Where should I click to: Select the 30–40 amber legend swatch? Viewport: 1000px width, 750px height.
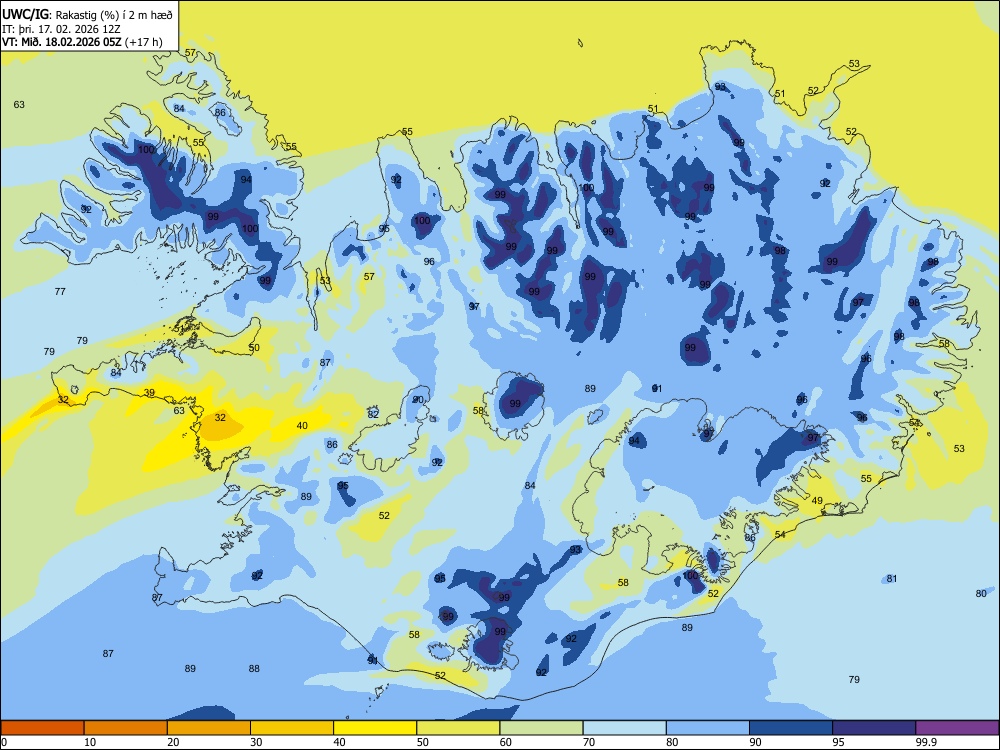click(292, 728)
